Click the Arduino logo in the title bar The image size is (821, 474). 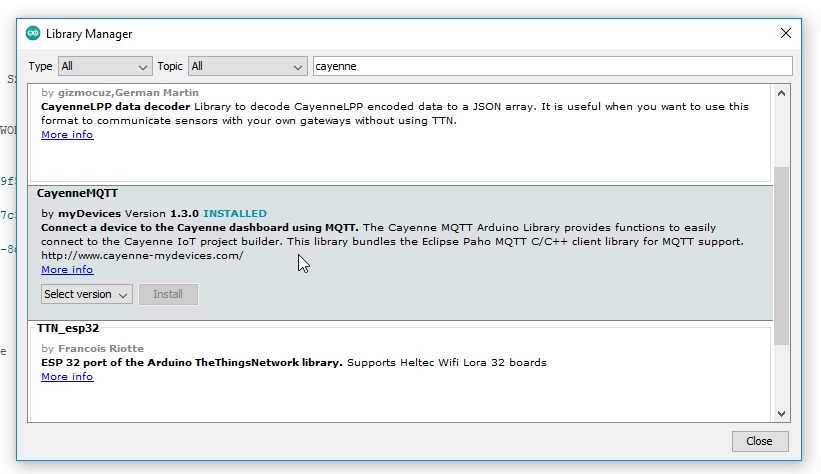tap(33, 34)
